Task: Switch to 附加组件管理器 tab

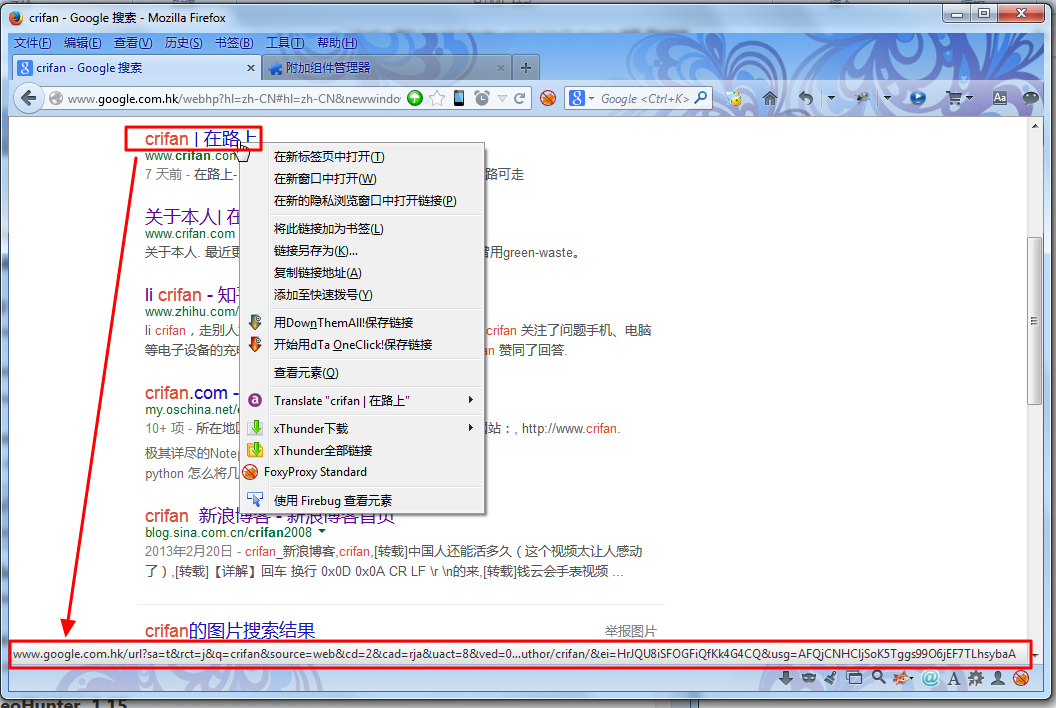Action: pyautogui.click(x=386, y=68)
